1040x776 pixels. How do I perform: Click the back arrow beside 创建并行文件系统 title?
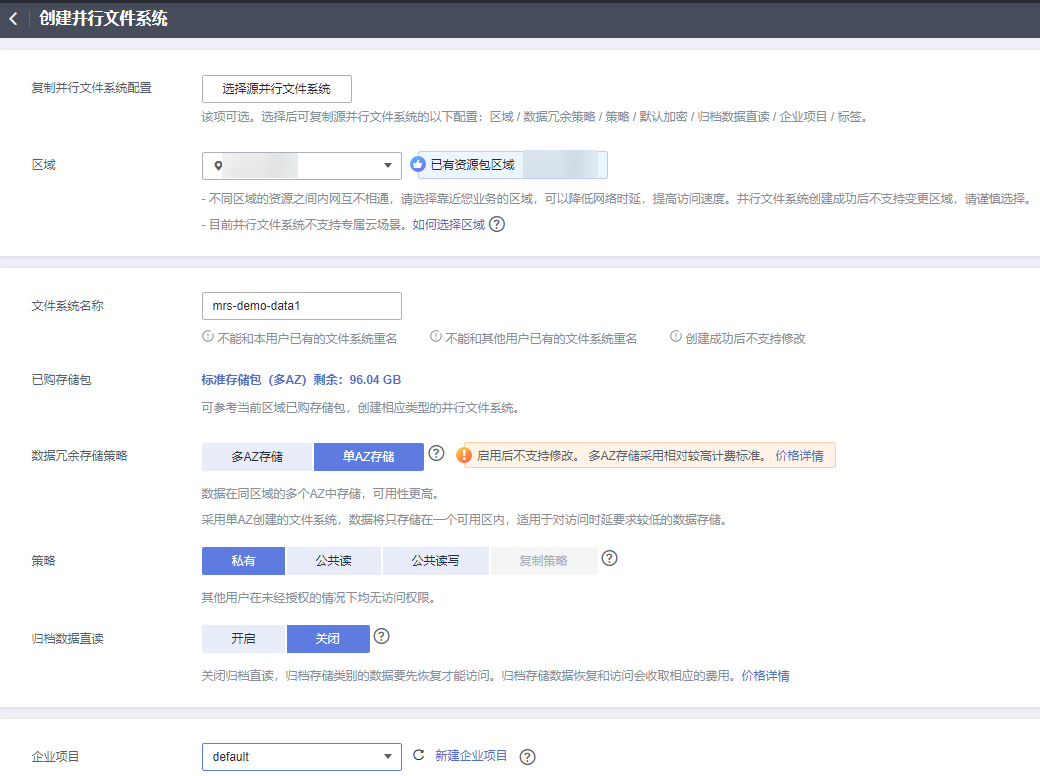click(x=15, y=17)
